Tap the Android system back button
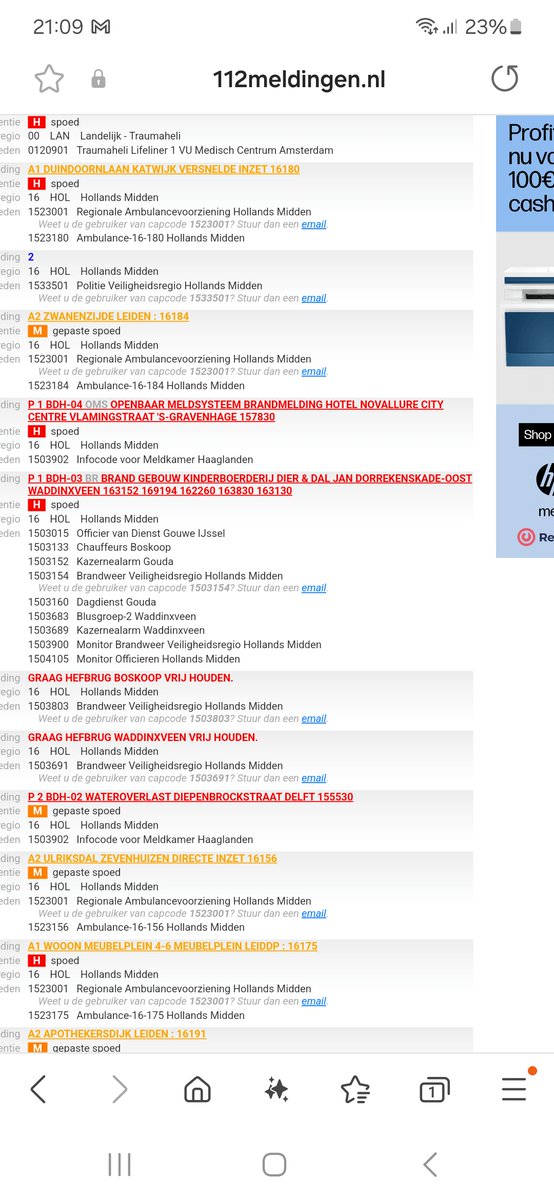554x1200 pixels. (430, 1164)
